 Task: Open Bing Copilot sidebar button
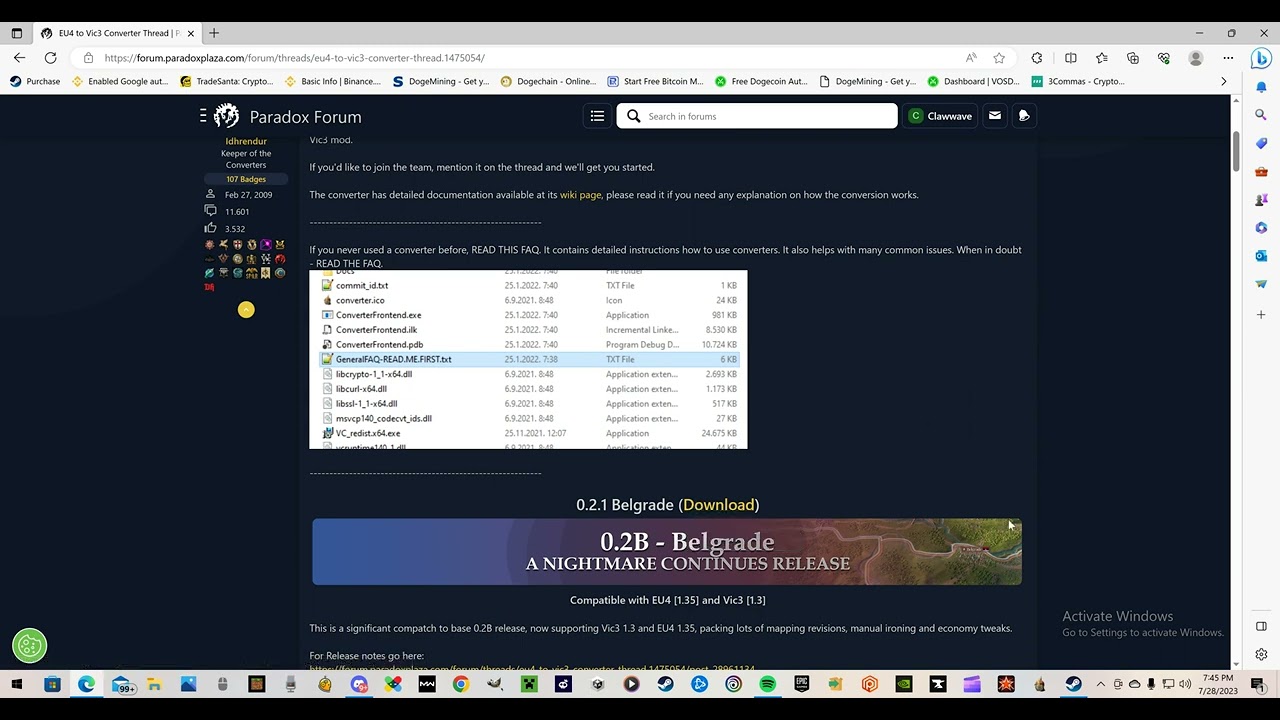pyautogui.click(x=1261, y=58)
